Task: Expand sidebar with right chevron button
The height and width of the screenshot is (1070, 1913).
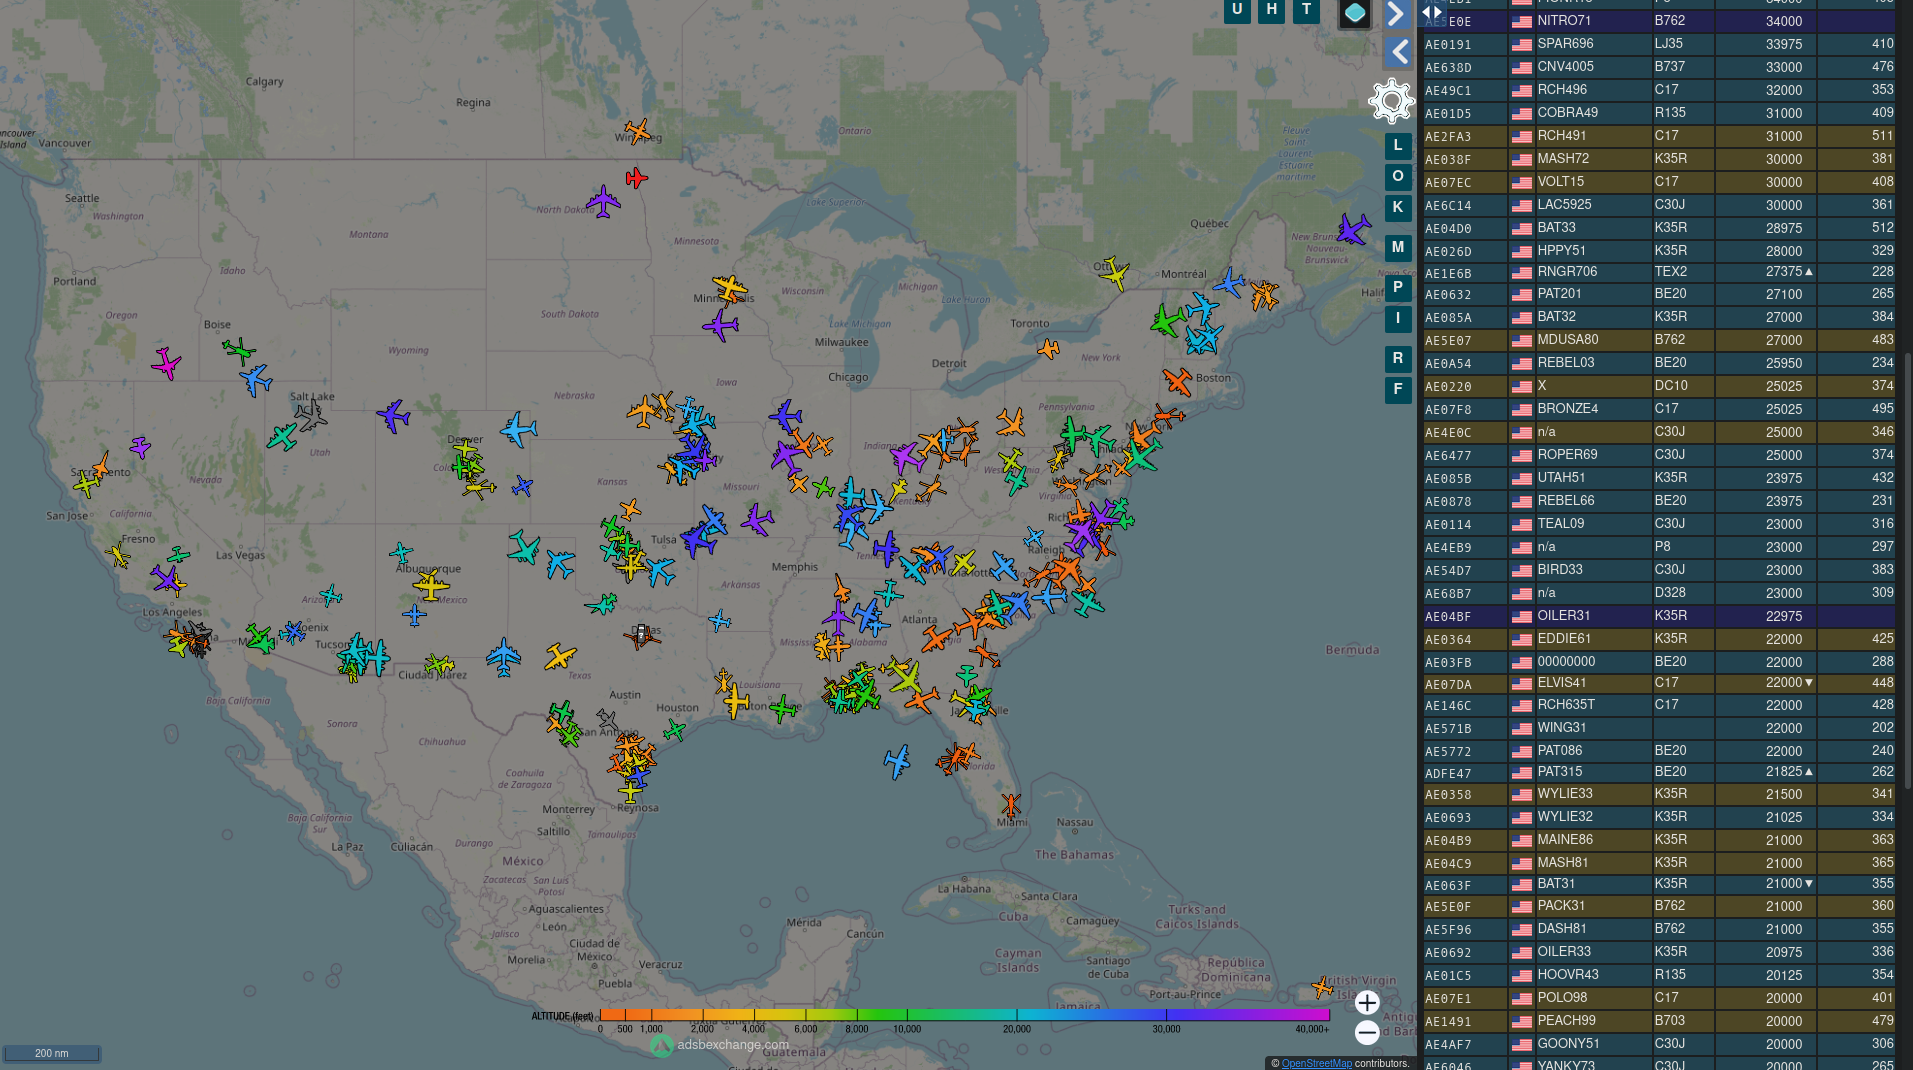Action: click(x=1397, y=14)
